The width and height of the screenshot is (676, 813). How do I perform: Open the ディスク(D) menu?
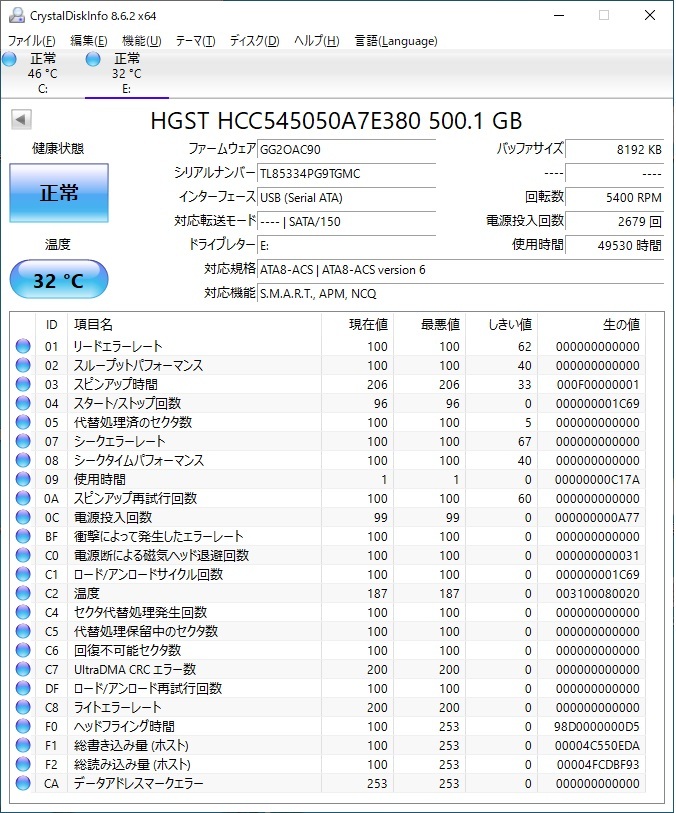(x=255, y=41)
